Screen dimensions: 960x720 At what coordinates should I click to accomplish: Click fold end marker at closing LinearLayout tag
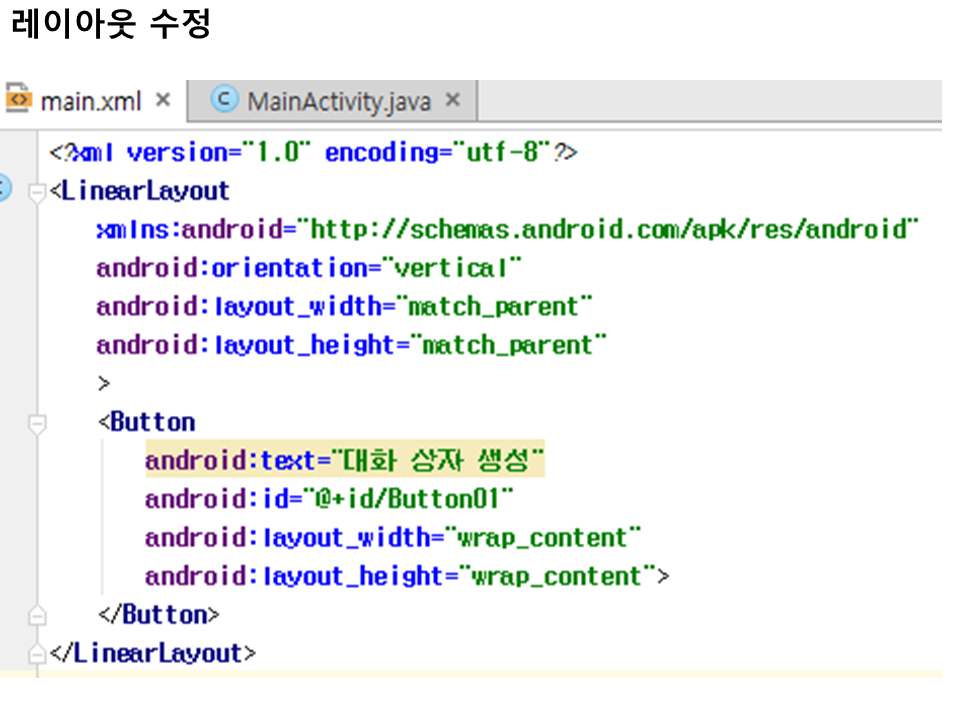37,654
